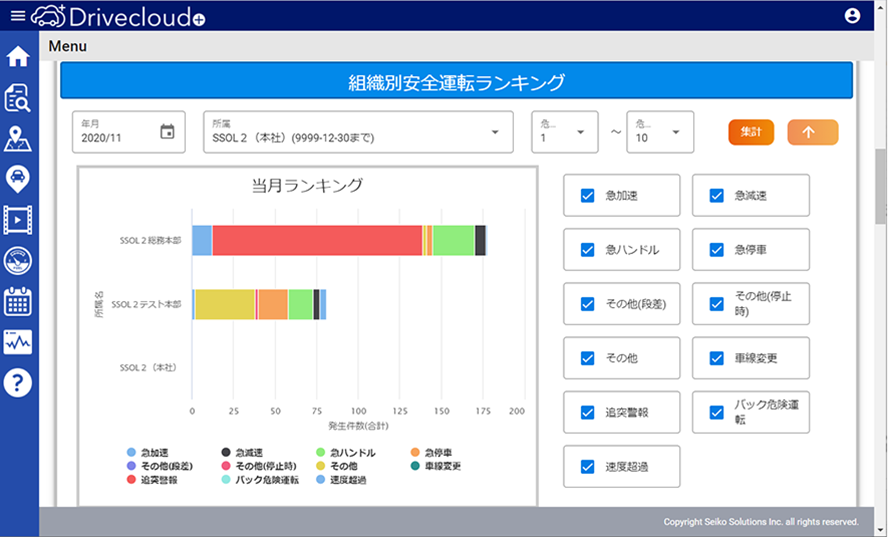The height and width of the screenshot is (537, 888).
Task: Click the 当月ランキング chart title
Action: [x=307, y=185]
